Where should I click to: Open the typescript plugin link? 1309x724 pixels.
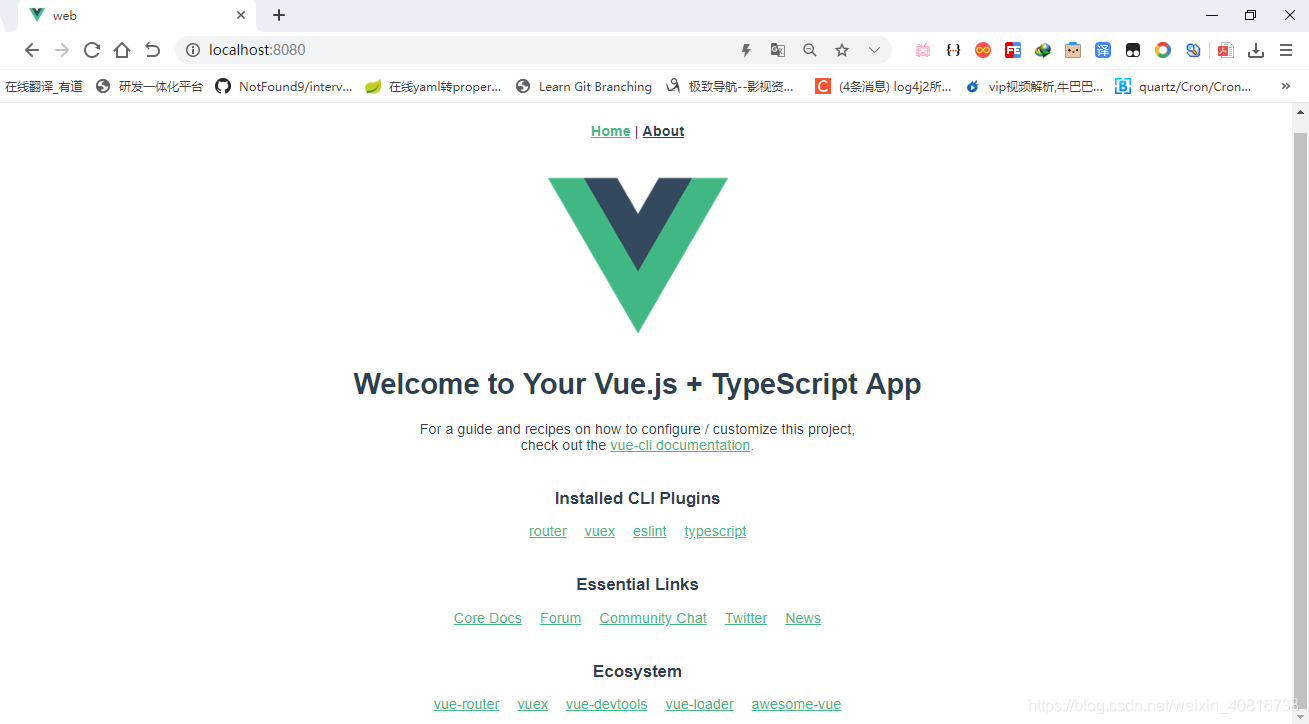(715, 531)
